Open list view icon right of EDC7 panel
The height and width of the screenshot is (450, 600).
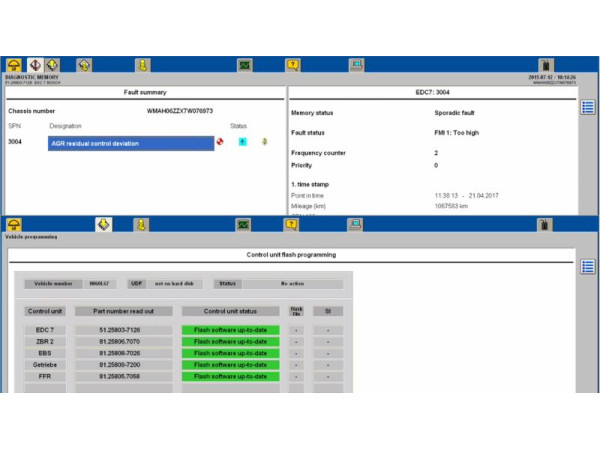point(588,107)
